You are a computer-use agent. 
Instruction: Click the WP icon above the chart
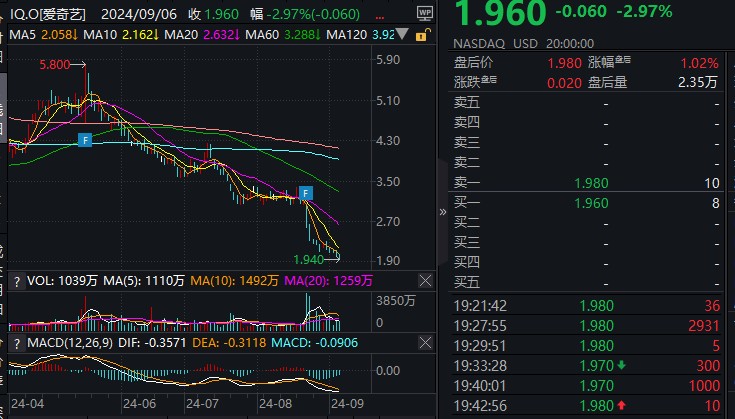point(425,13)
